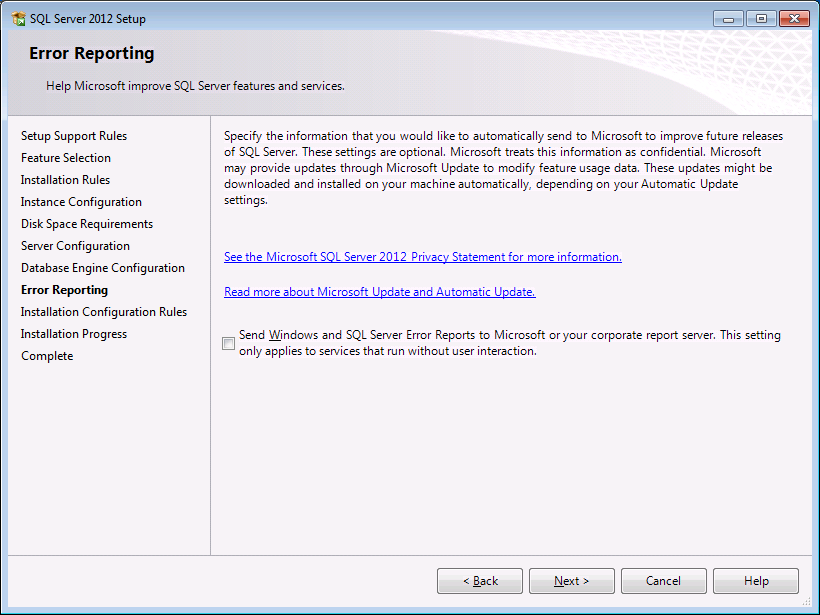Enable sending Windows and SQL Server Error Reports
Screen dimensions: 820x615
pyautogui.click(x=228, y=343)
